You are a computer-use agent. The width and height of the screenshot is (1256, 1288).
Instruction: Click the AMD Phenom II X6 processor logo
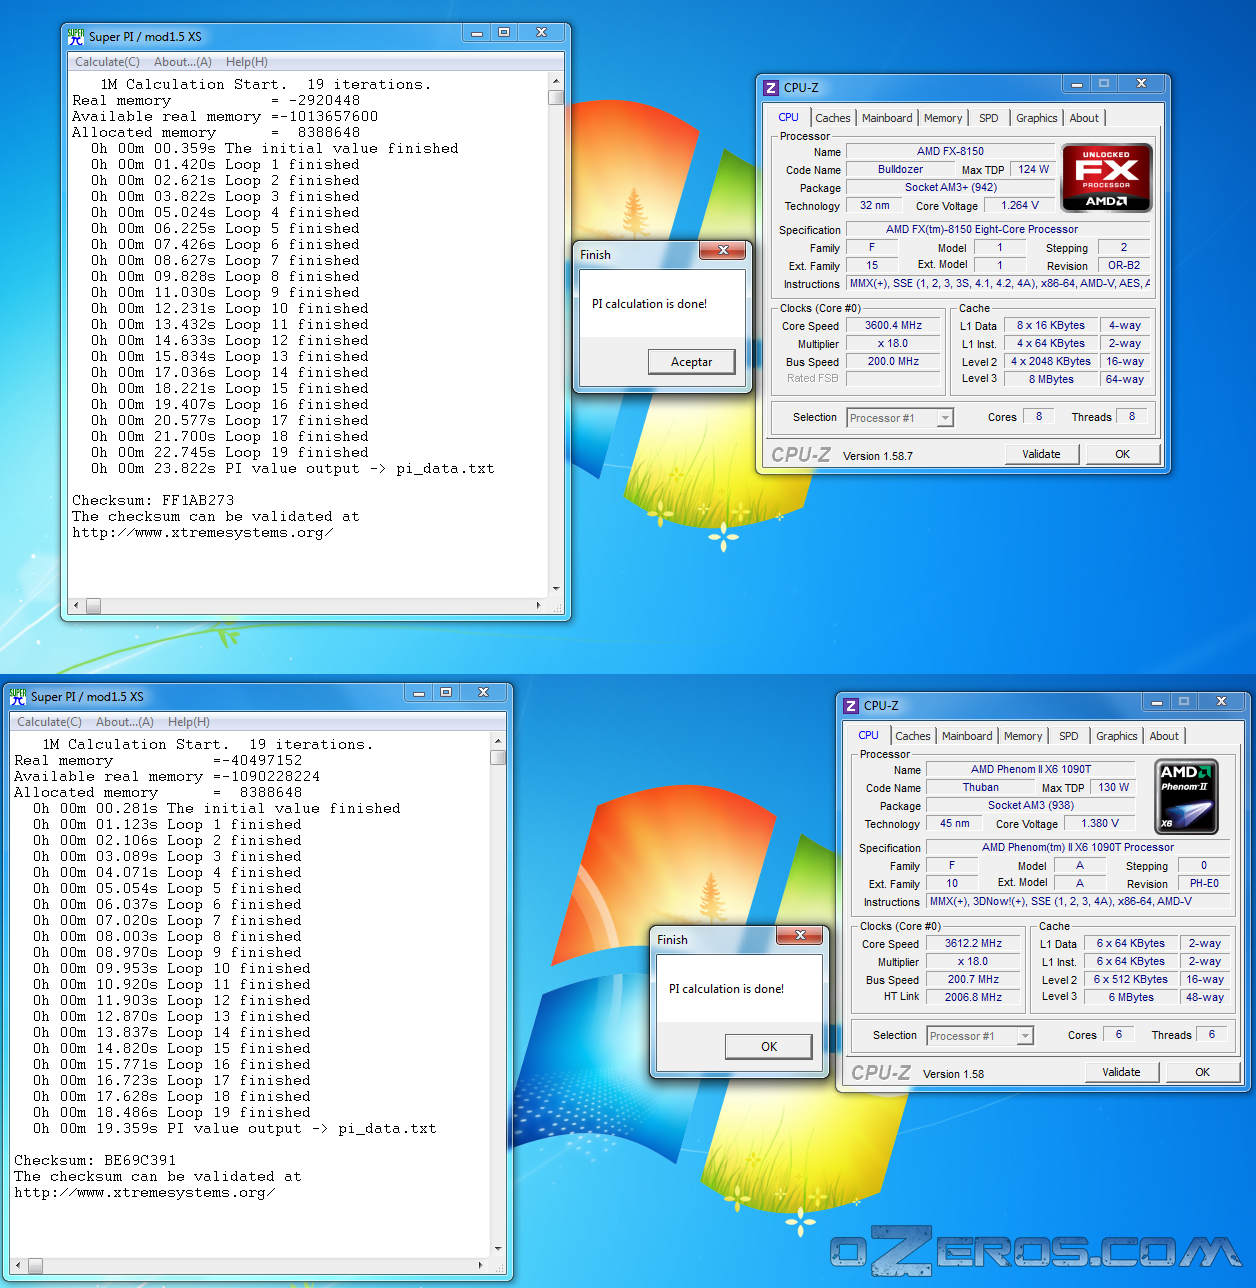point(1187,797)
